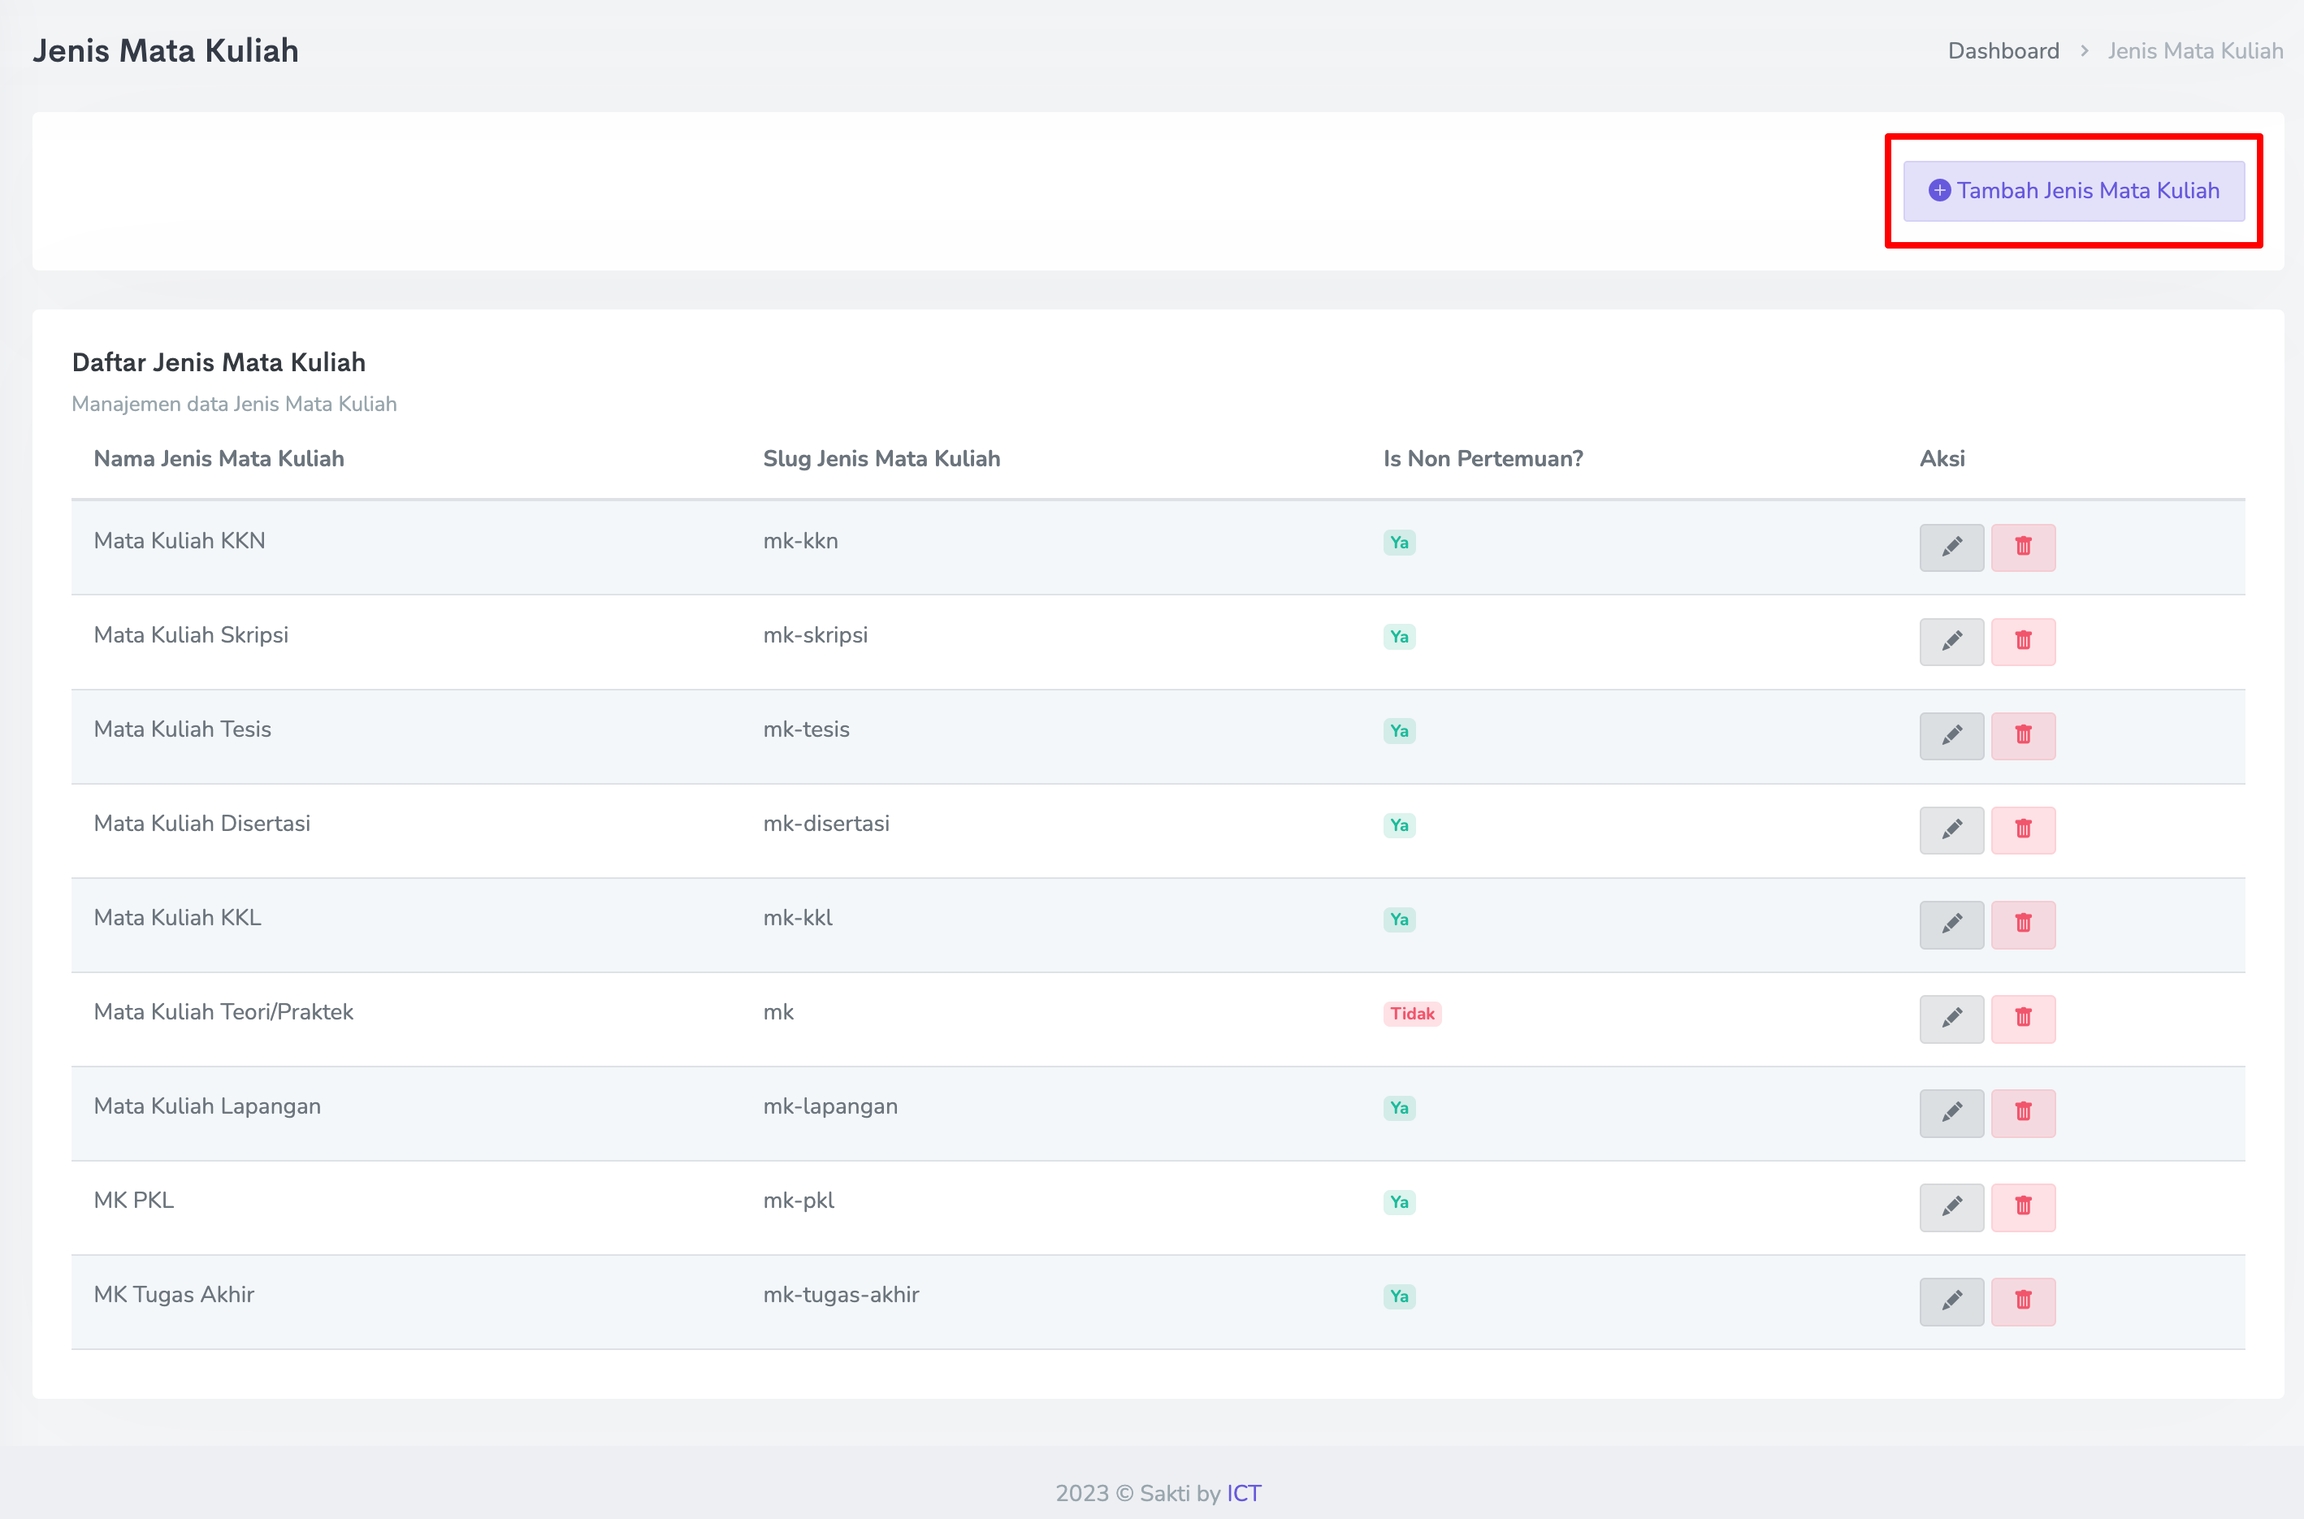Image resolution: width=2304 pixels, height=1519 pixels.
Task: Open the ICT footer link
Action: coord(1243,1493)
